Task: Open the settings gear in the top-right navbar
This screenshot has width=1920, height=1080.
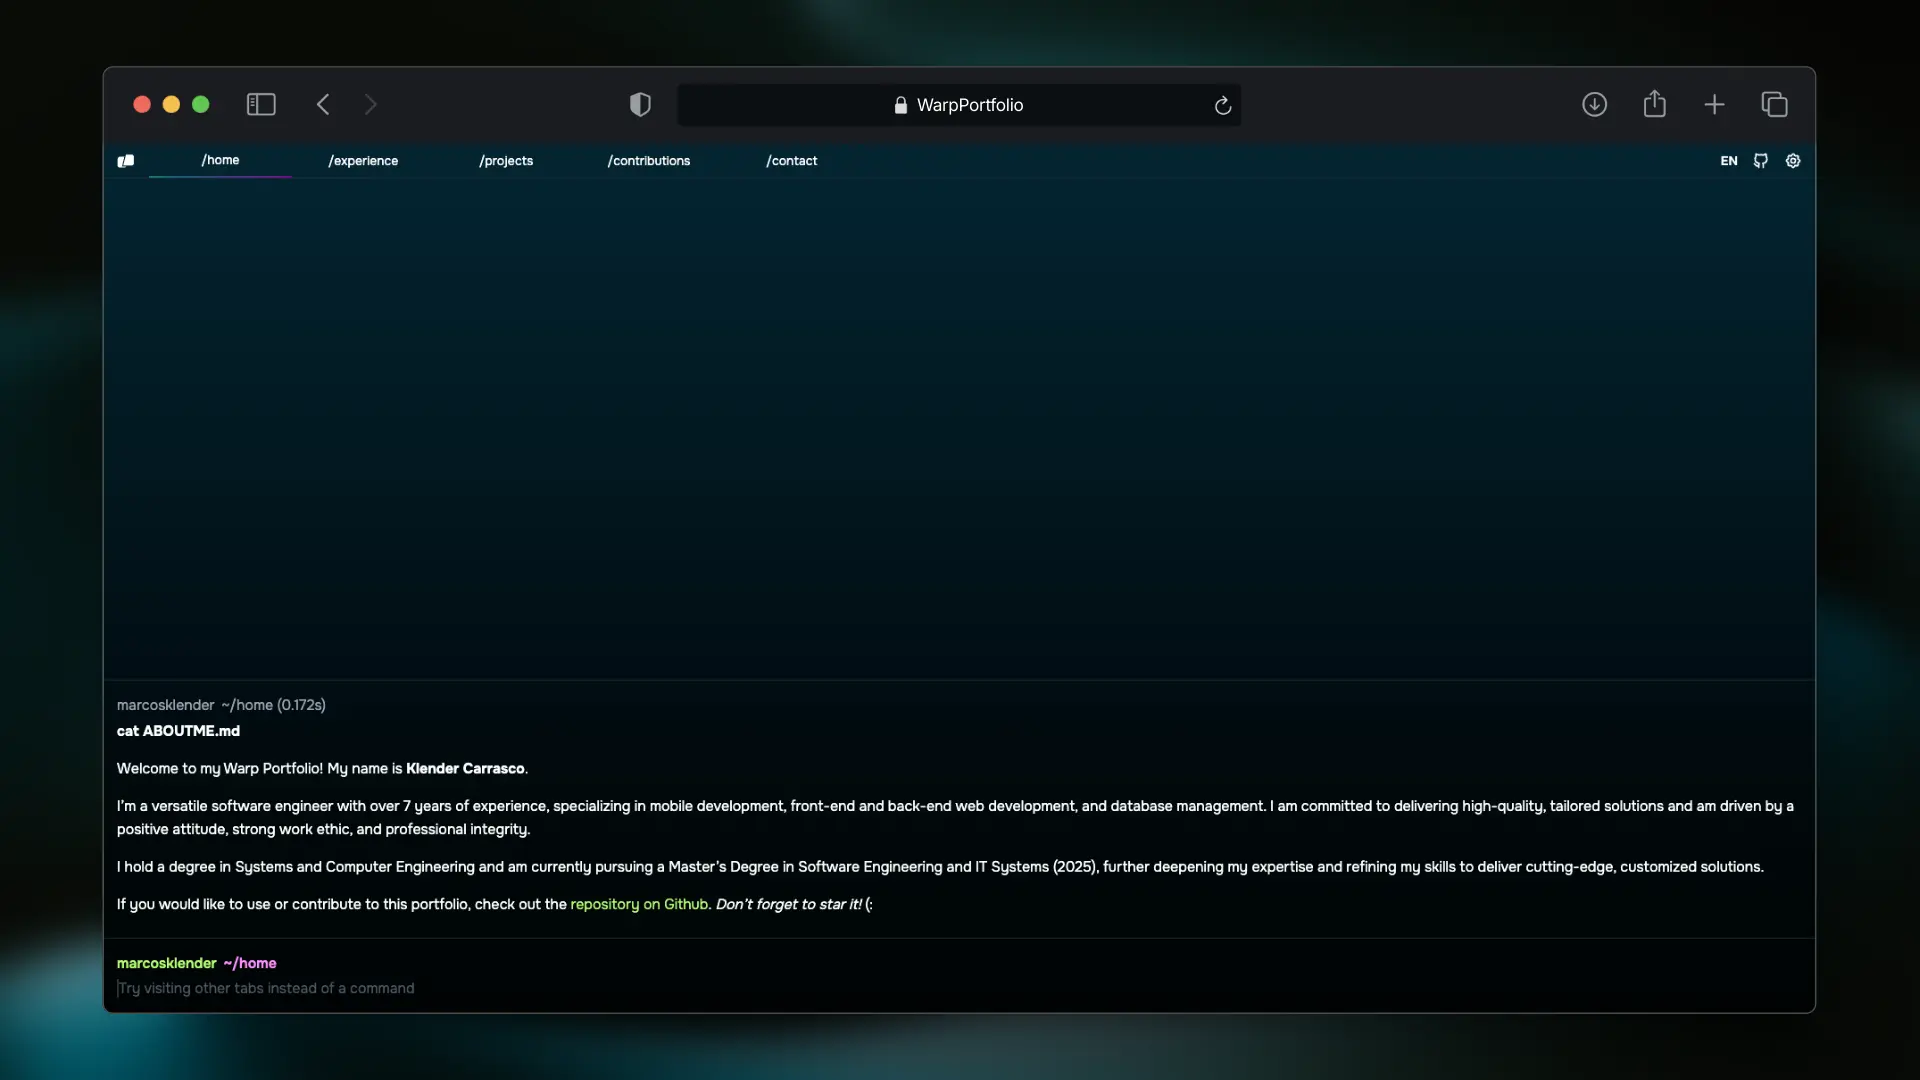Action: pyautogui.click(x=1792, y=160)
